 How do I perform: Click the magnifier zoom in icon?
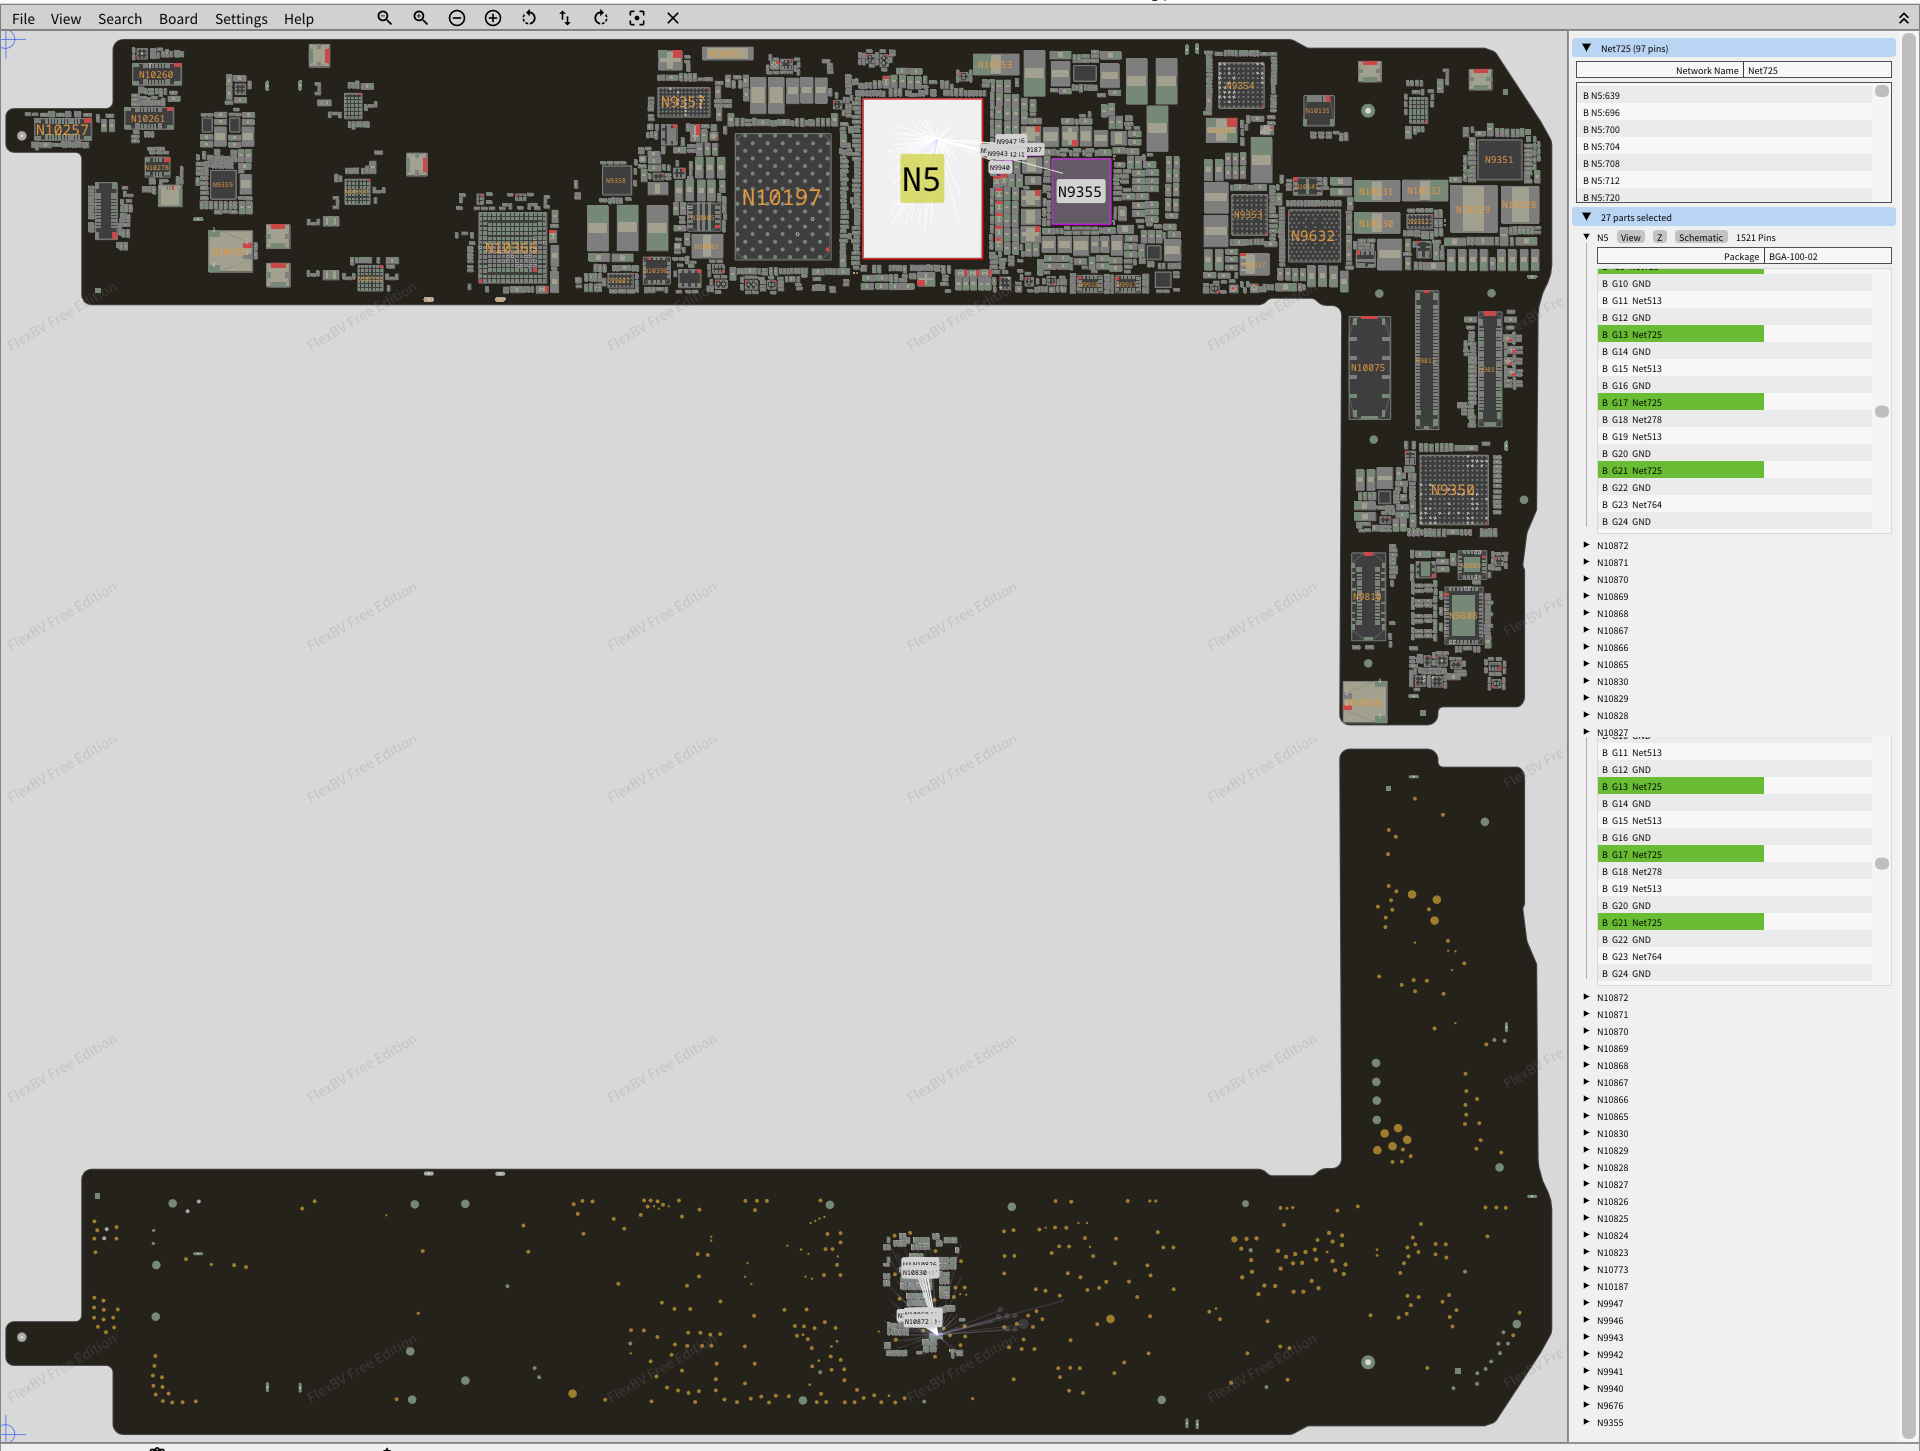pos(420,18)
